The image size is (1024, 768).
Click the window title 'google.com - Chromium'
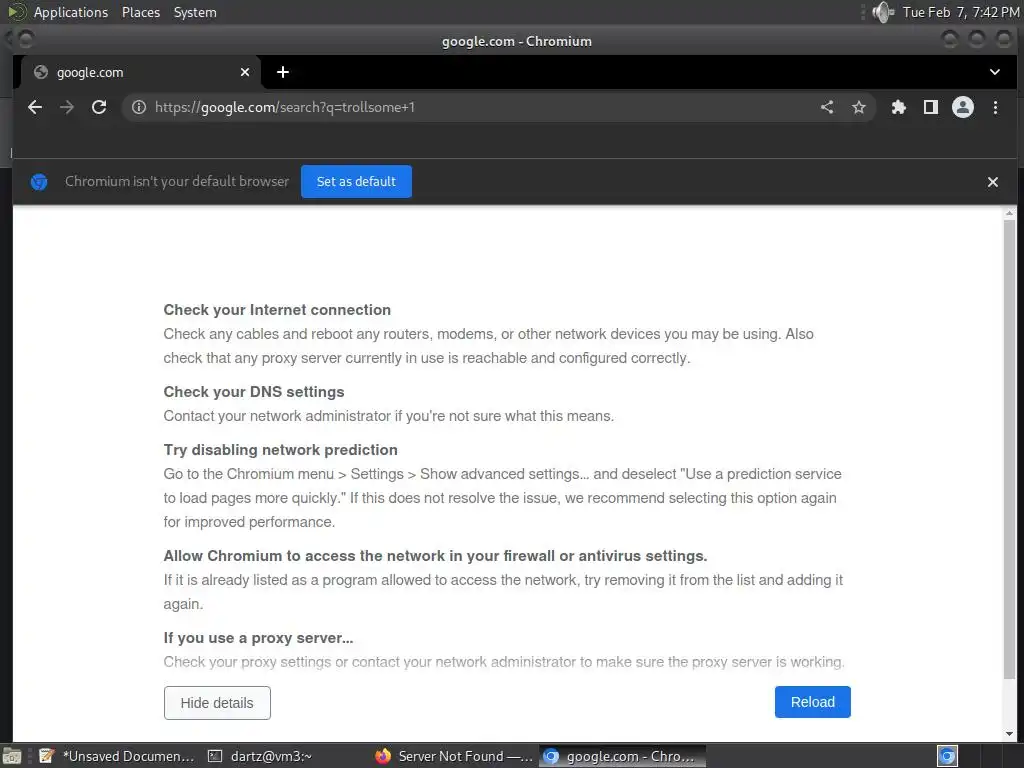click(517, 41)
